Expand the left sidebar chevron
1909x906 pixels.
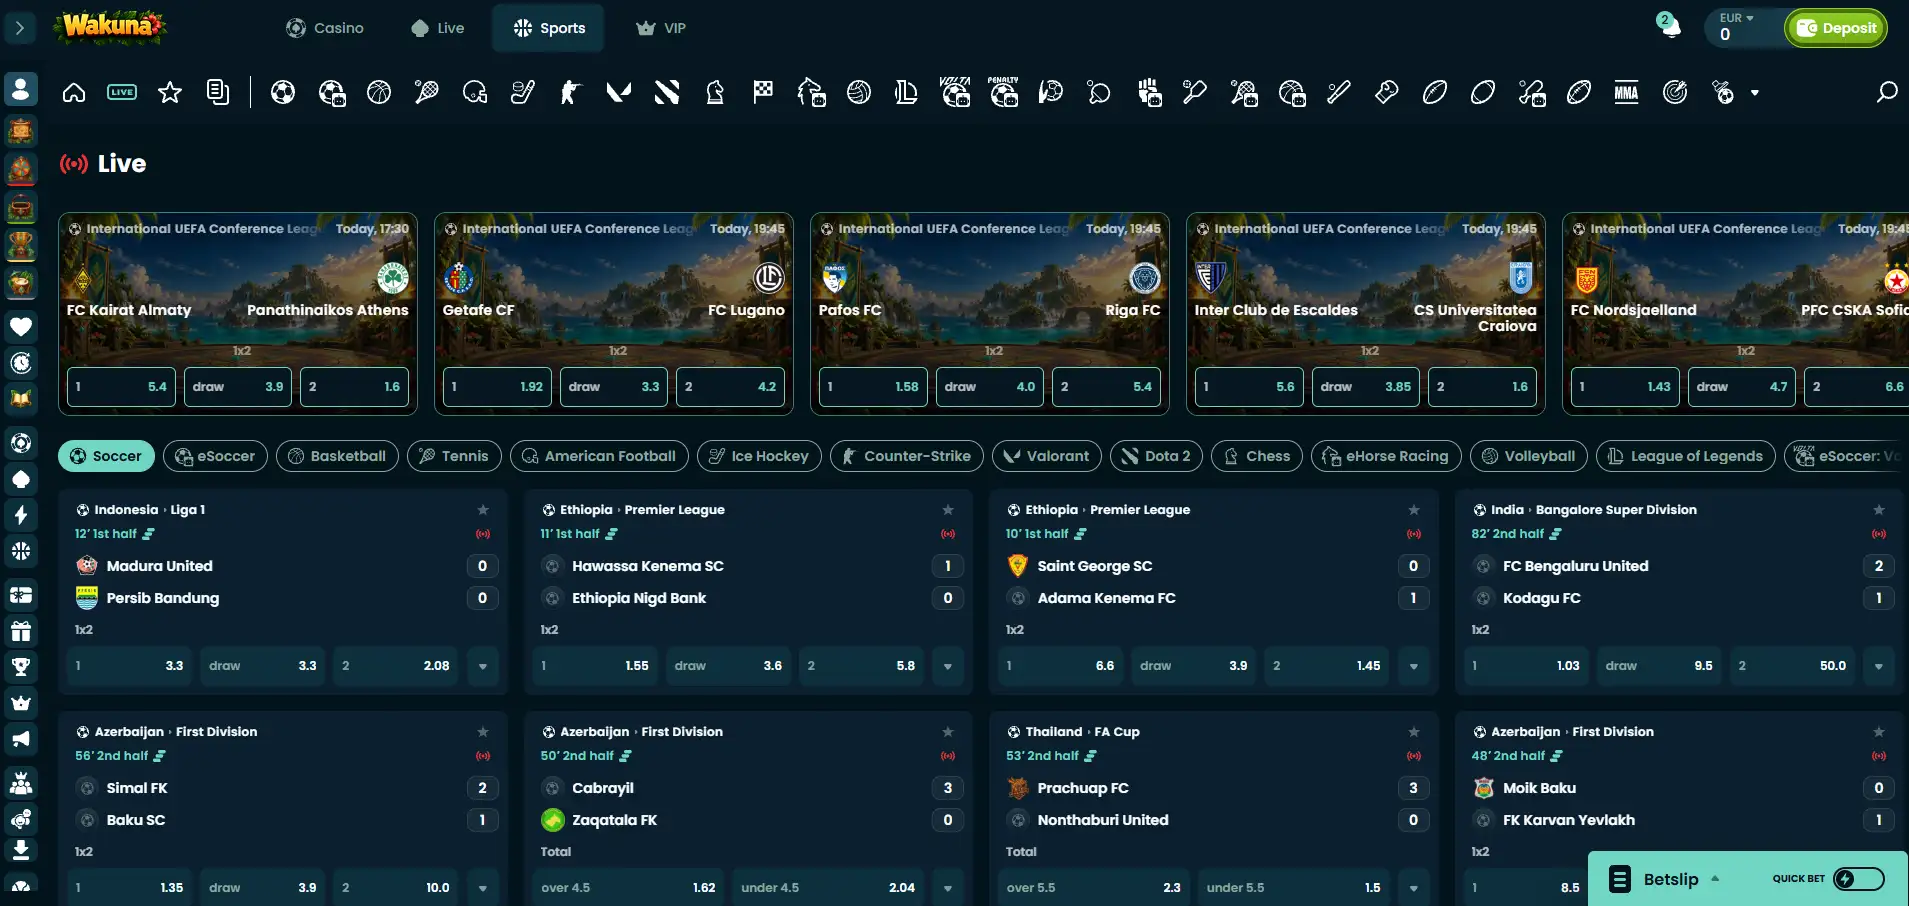(20, 28)
